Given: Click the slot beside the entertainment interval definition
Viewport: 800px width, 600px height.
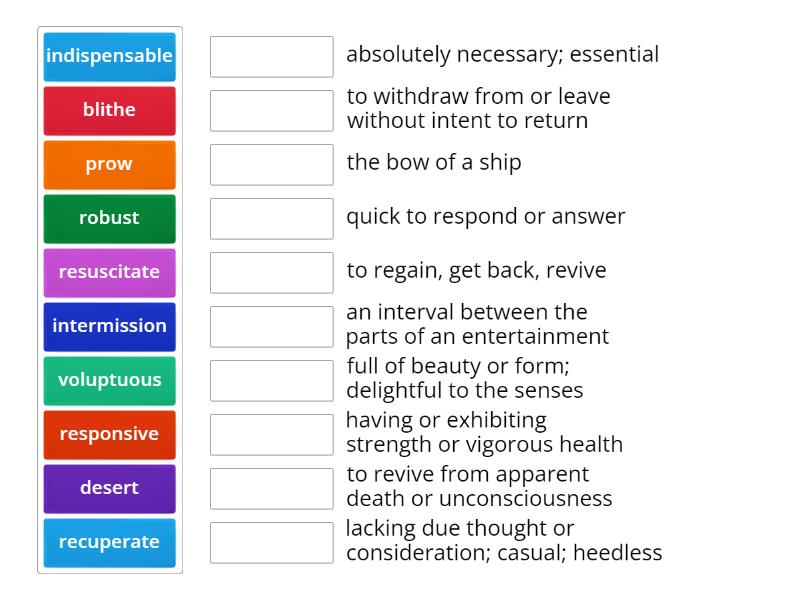Looking at the screenshot, I should point(271,326).
